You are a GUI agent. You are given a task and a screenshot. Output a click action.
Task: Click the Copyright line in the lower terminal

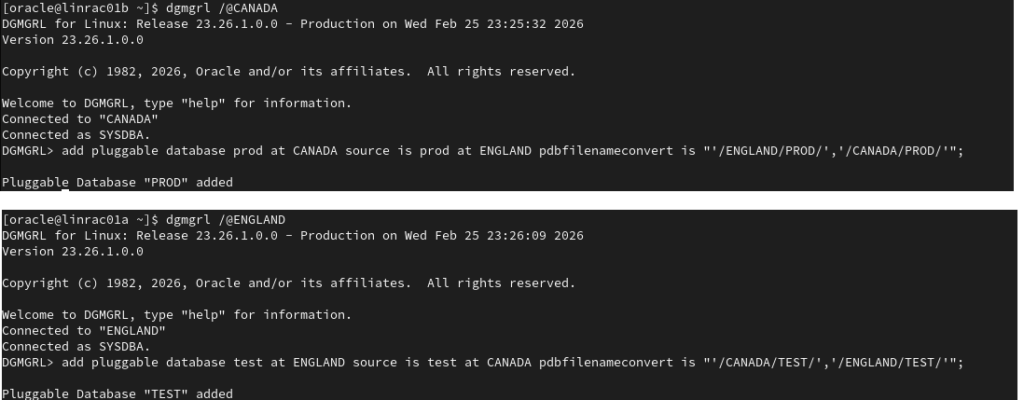click(x=288, y=283)
